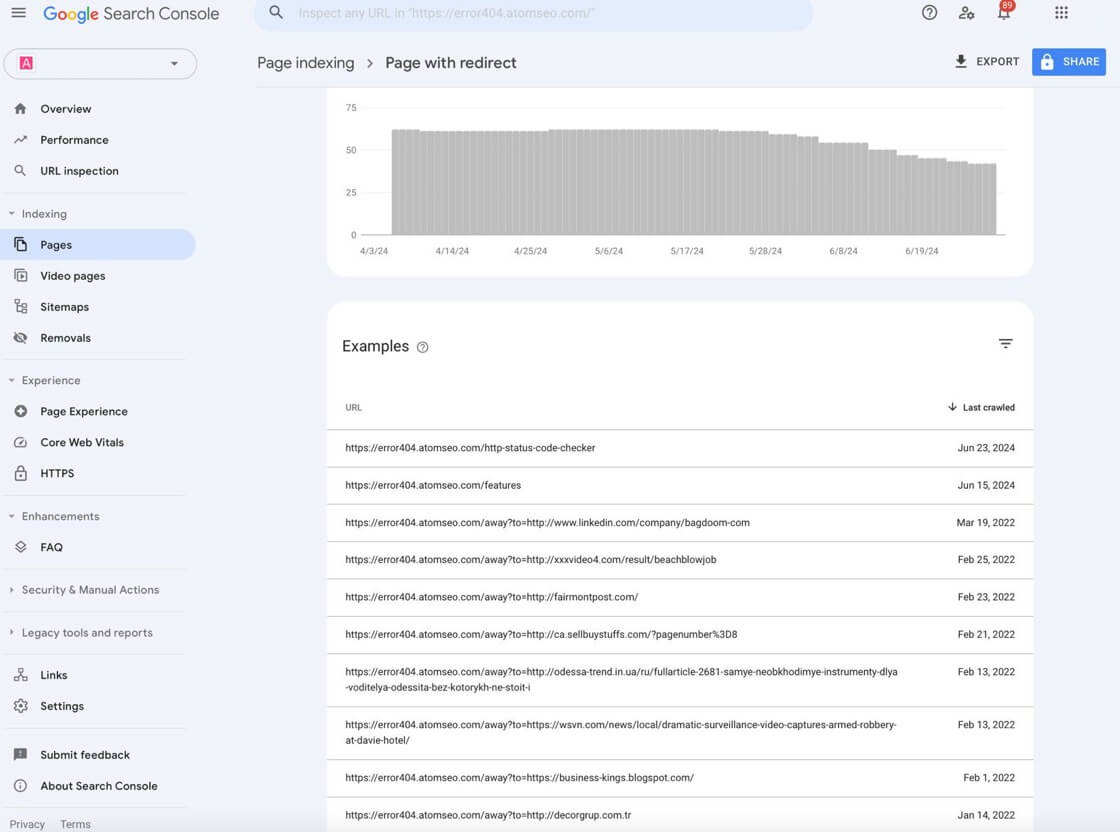The image size is (1120, 832).
Task: Click Page indexing breadcrumb link
Action: point(305,63)
